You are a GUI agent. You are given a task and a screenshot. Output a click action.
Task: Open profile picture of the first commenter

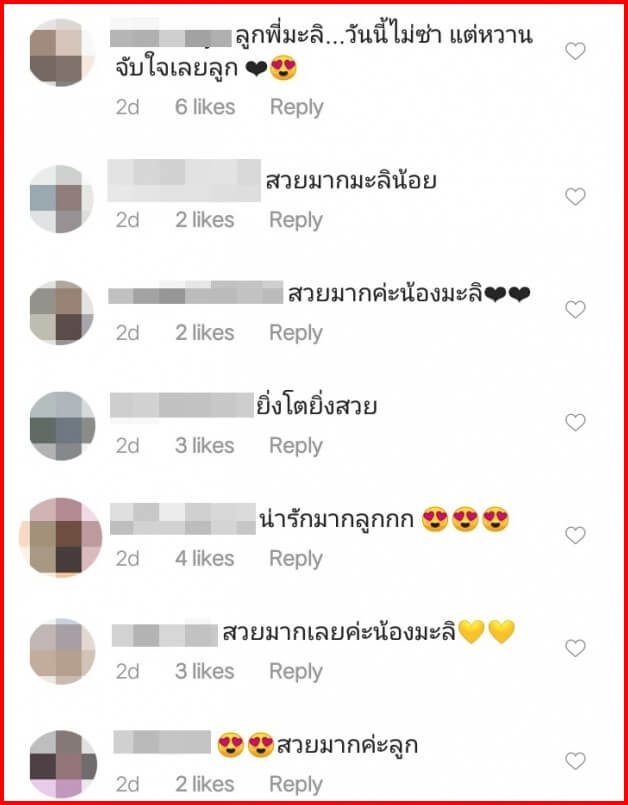pos(62,52)
